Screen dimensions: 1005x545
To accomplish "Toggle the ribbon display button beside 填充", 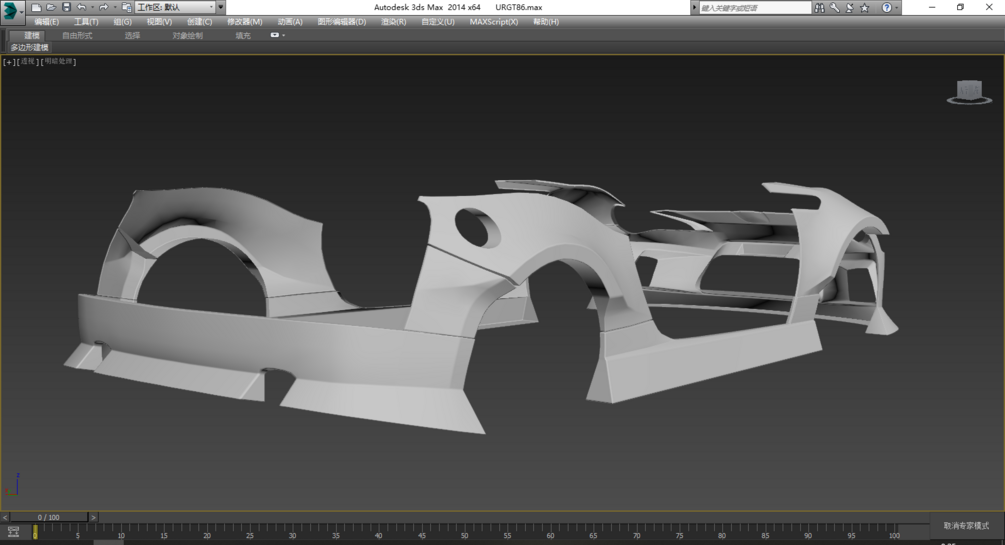I will [276, 35].
